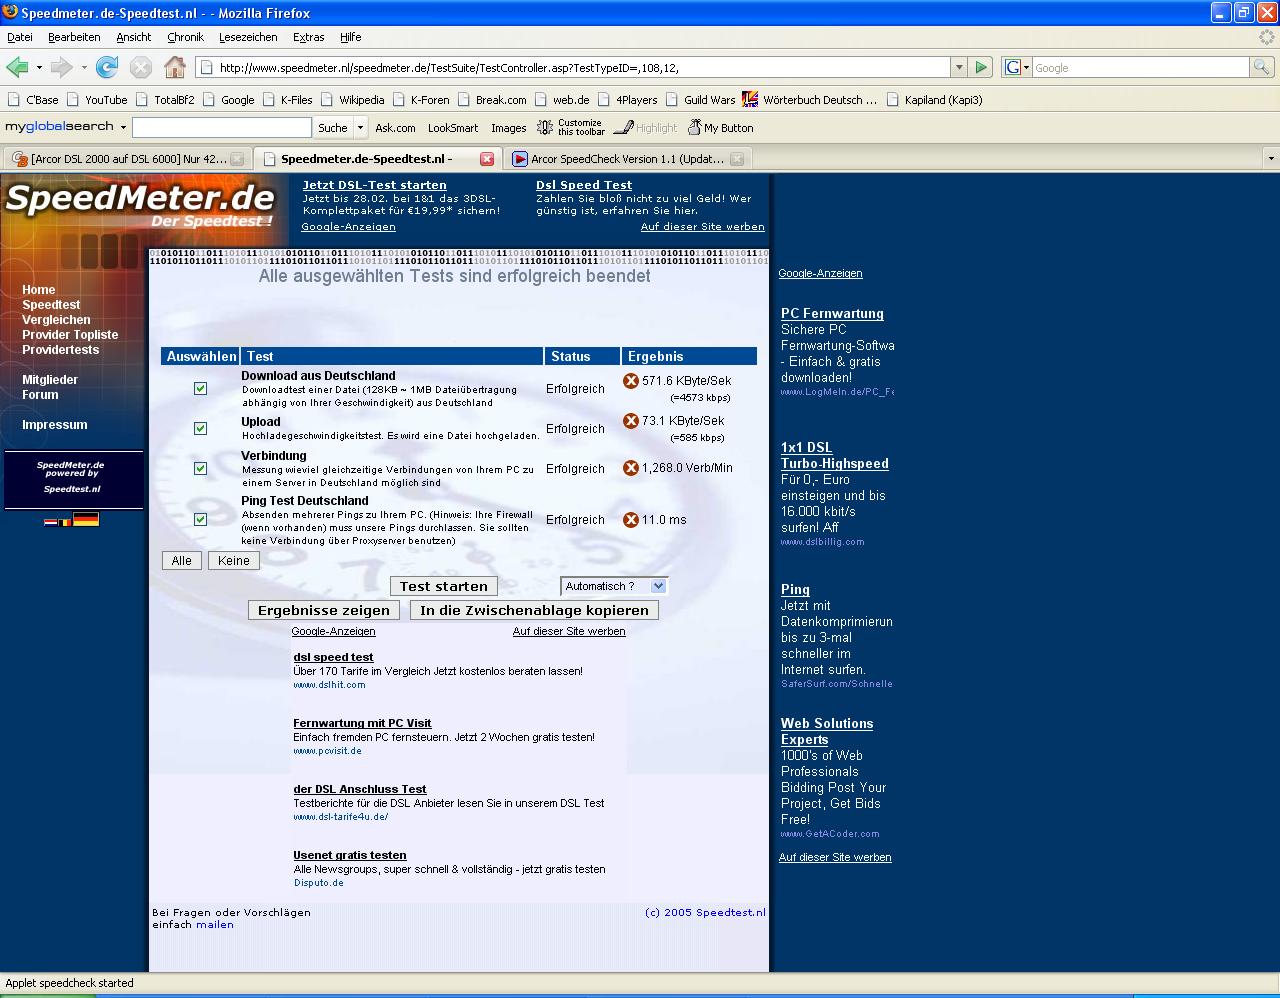Open Provider Topliste in sidebar
This screenshot has height=998, width=1280.
70,335
